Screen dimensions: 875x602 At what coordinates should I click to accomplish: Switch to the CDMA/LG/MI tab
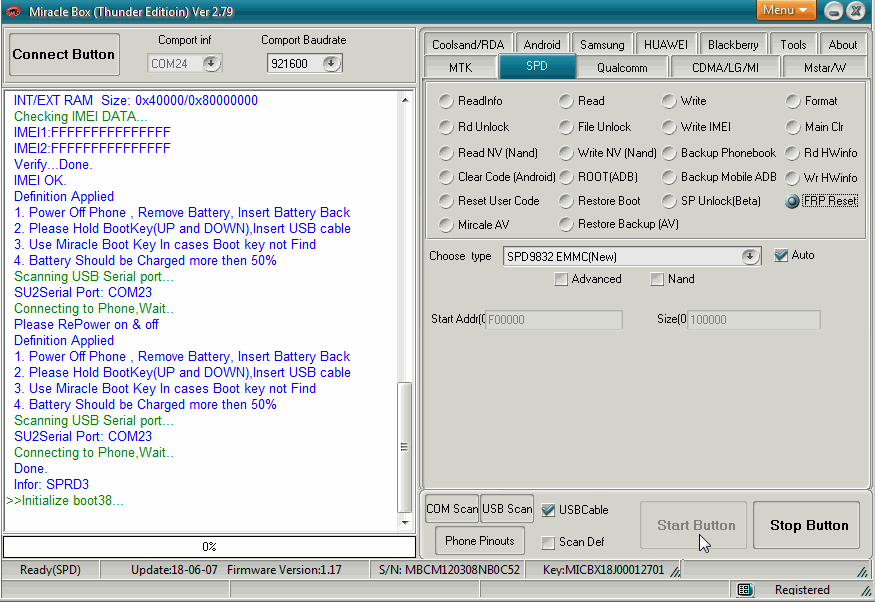click(725, 68)
